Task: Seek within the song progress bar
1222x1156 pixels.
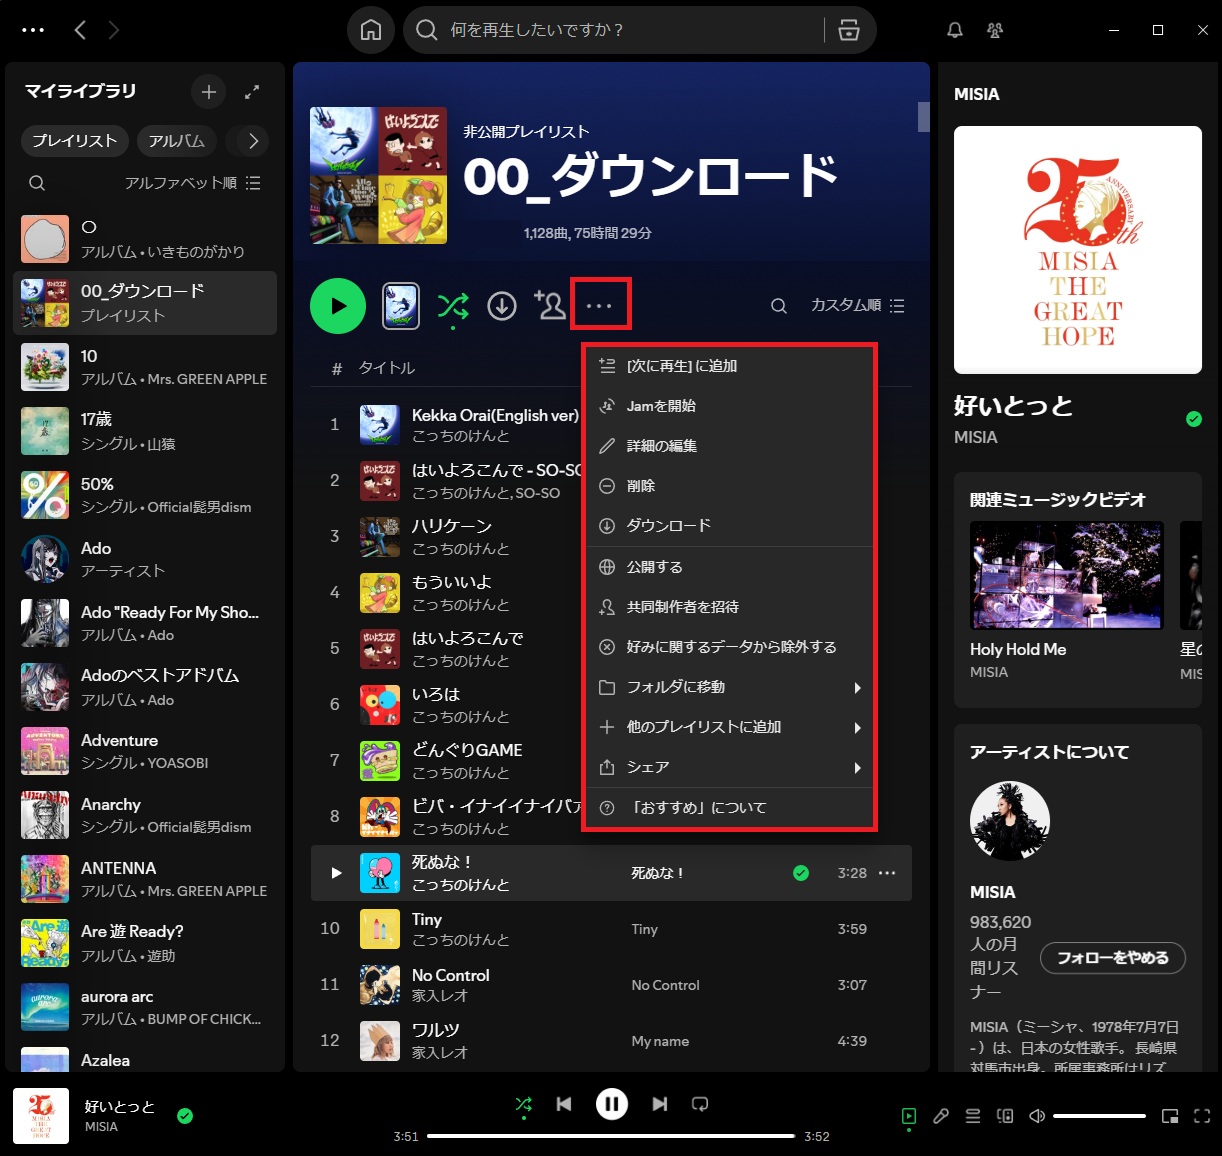Action: tap(611, 1136)
